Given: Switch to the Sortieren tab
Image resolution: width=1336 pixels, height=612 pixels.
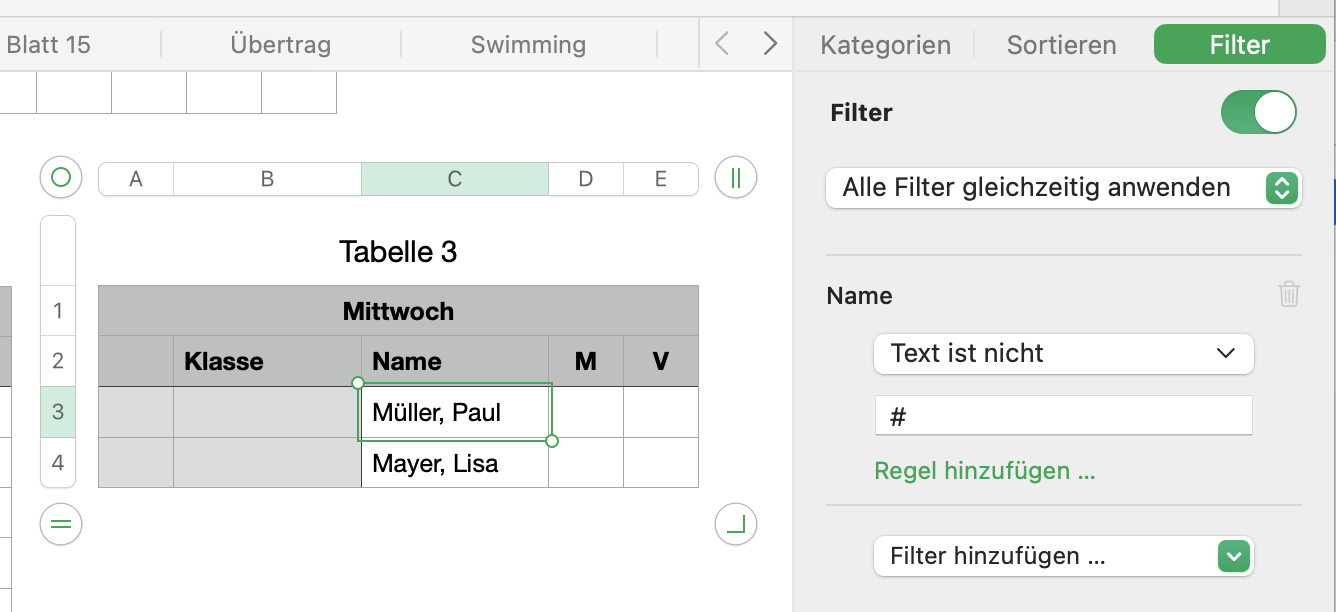Looking at the screenshot, I should (1061, 45).
